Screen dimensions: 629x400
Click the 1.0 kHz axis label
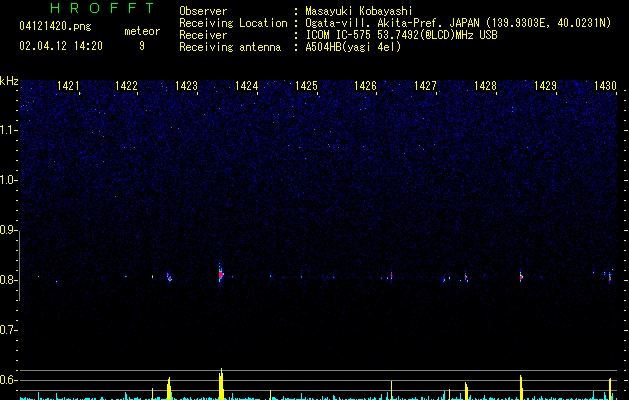click(9, 180)
